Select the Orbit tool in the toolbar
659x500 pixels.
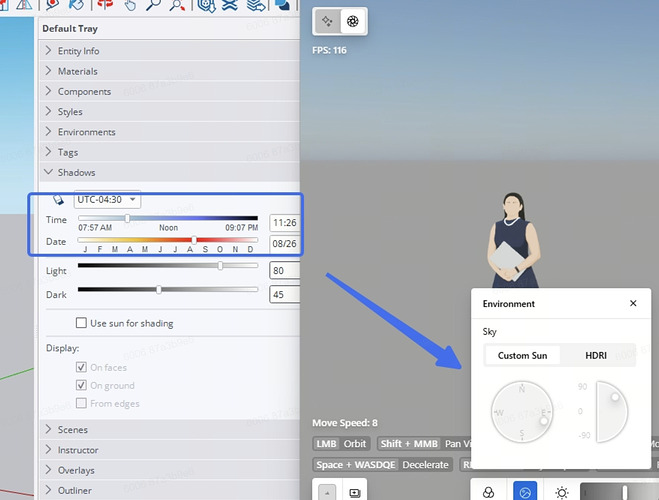click(x=105, y=5)
